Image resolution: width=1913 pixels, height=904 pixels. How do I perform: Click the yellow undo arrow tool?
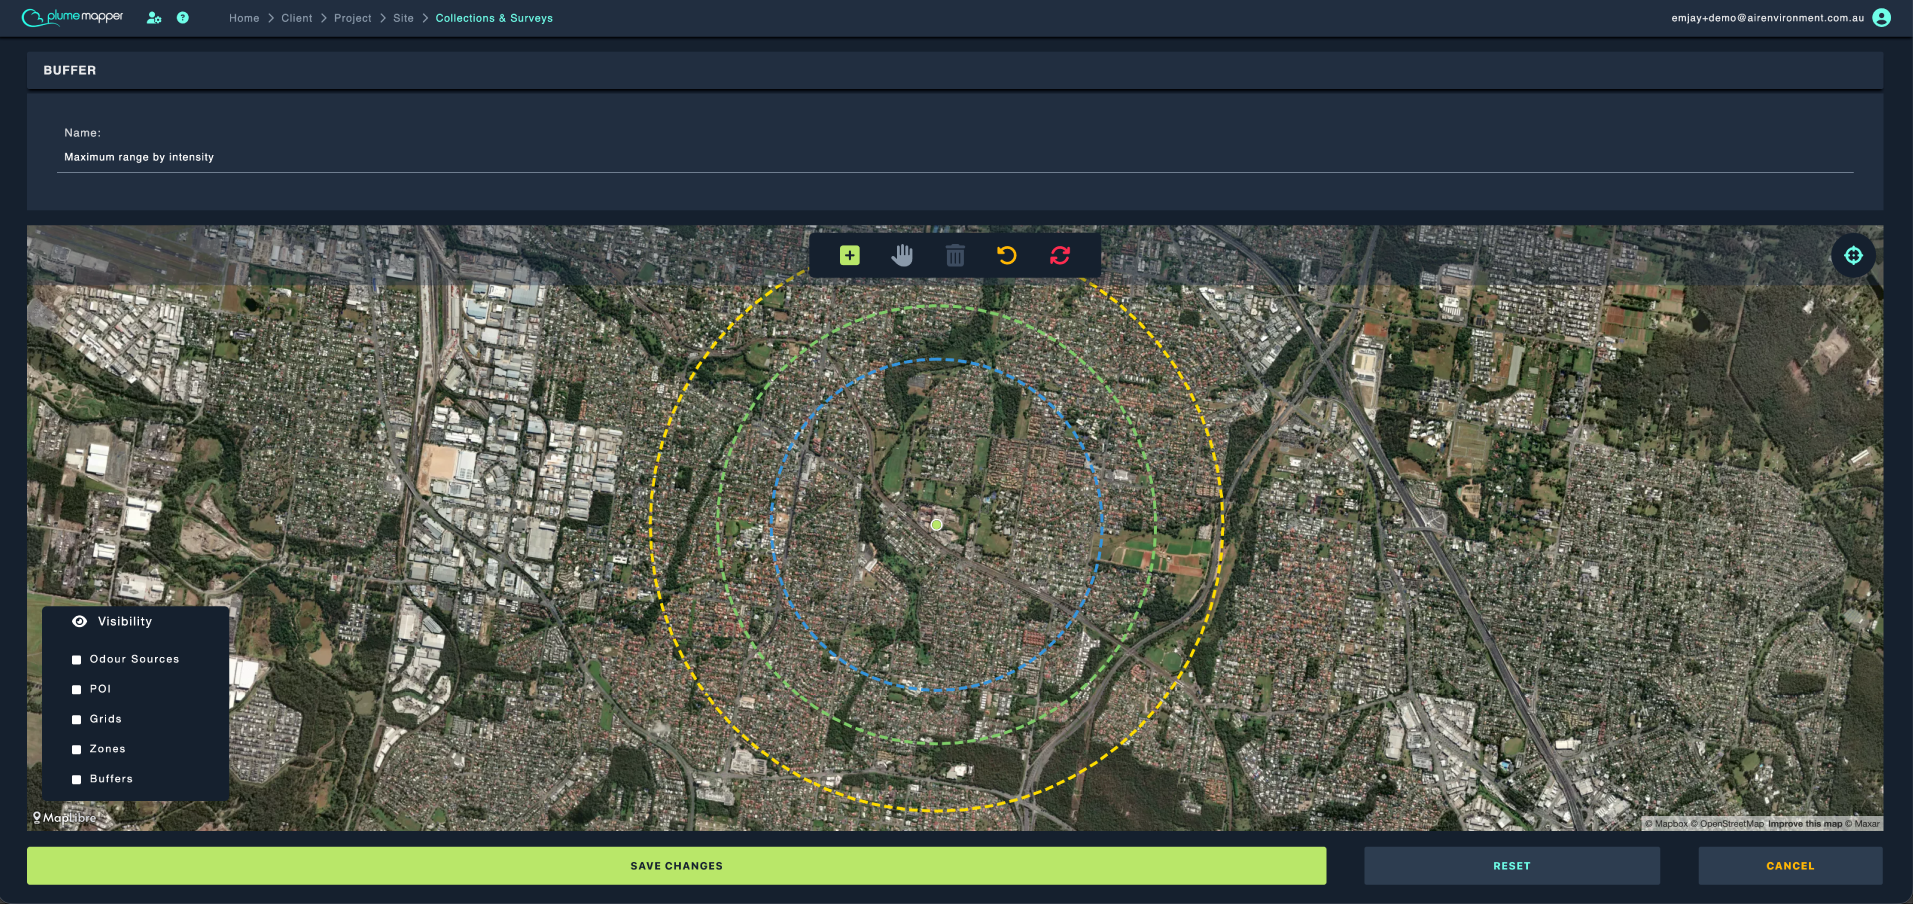pos(1007,256)
